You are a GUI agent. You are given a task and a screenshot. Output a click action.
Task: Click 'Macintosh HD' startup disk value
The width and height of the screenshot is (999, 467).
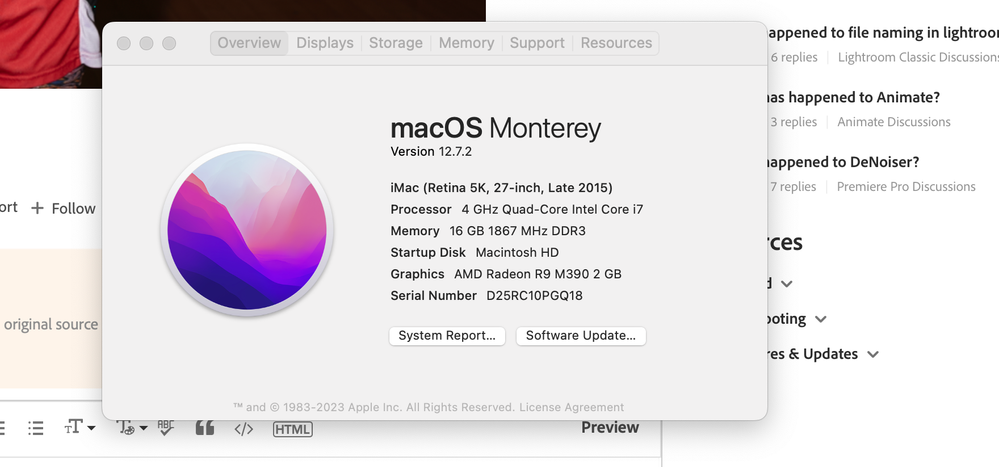pos(517,253)
